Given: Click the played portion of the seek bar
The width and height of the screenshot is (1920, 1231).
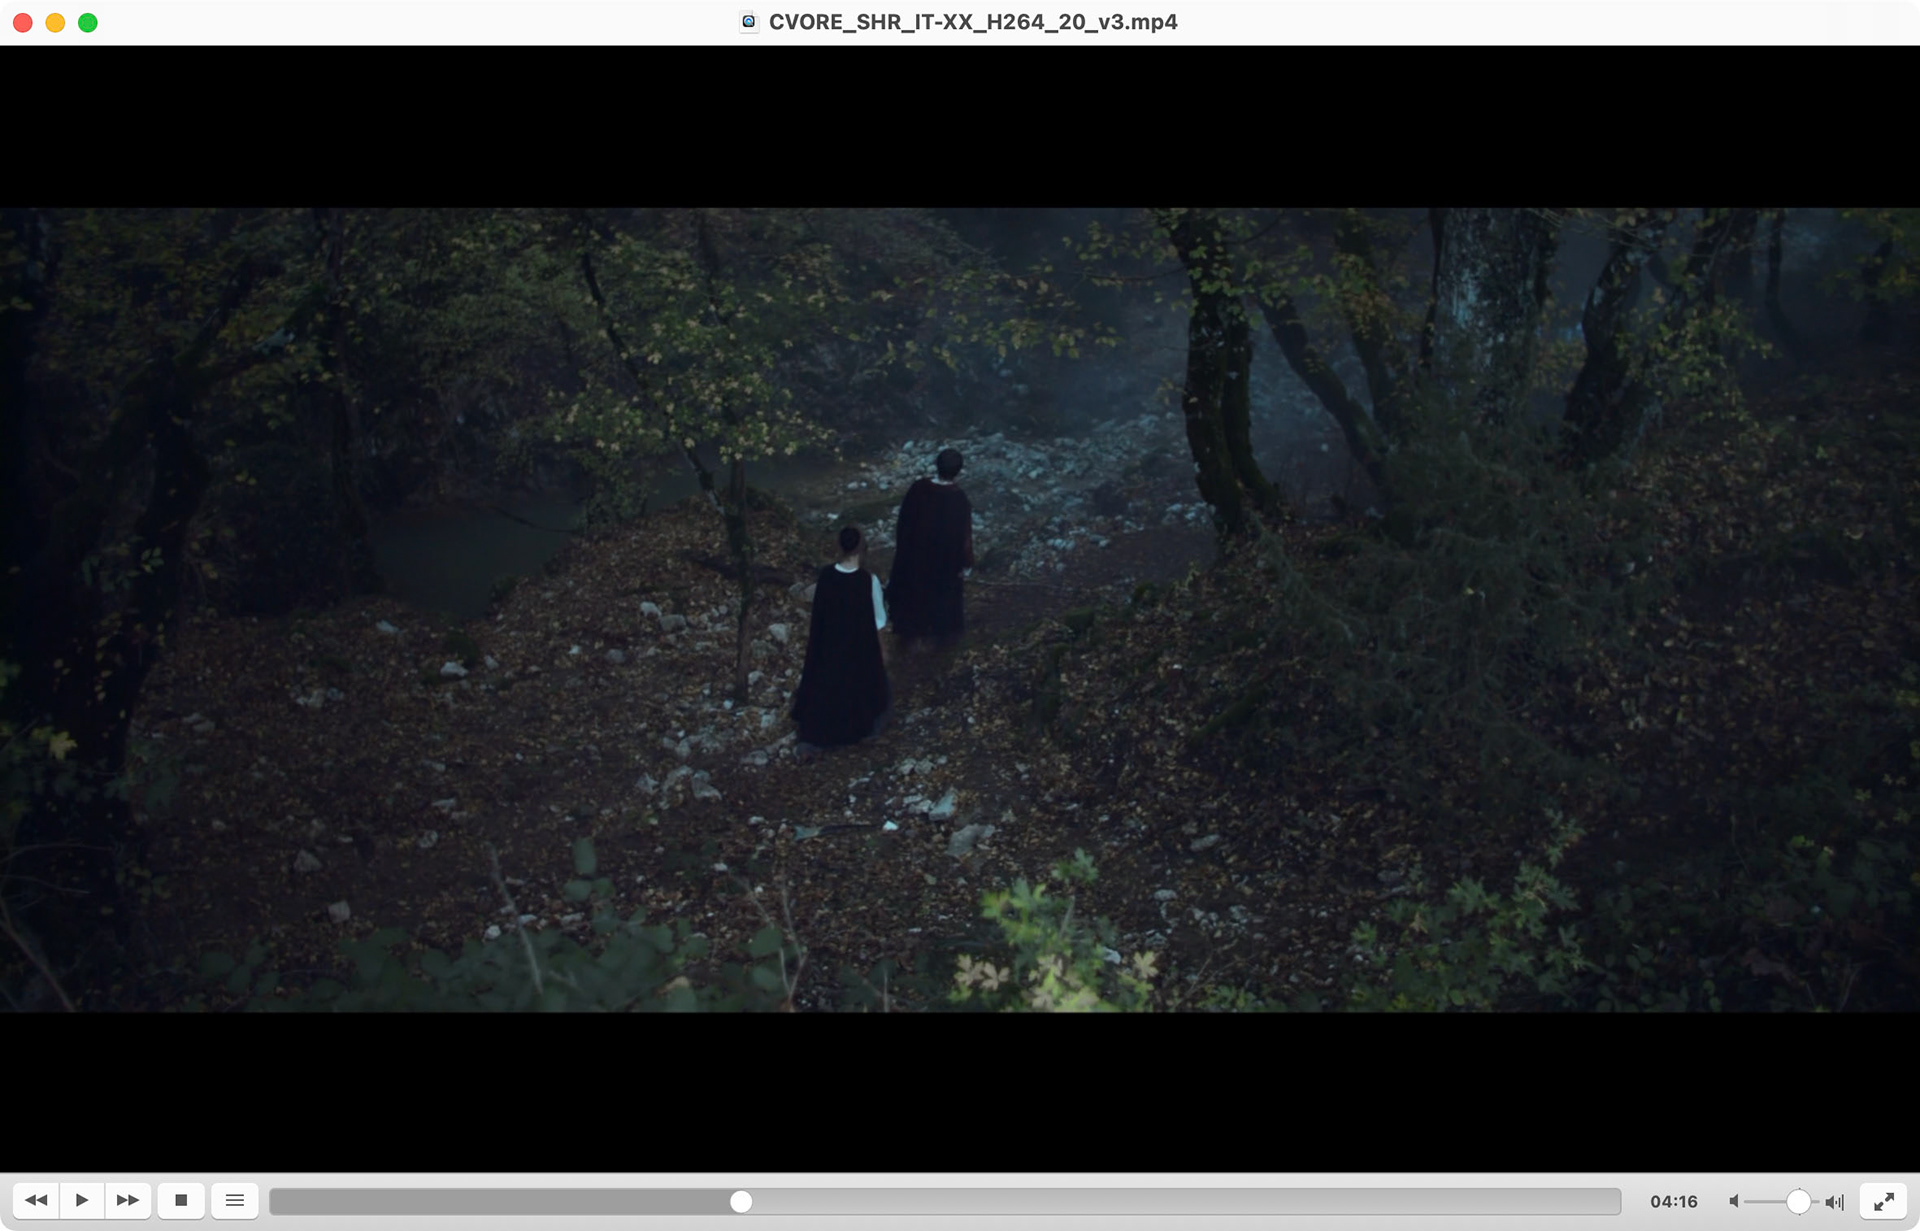Looking at the screenshot, I should (500, 1201).
